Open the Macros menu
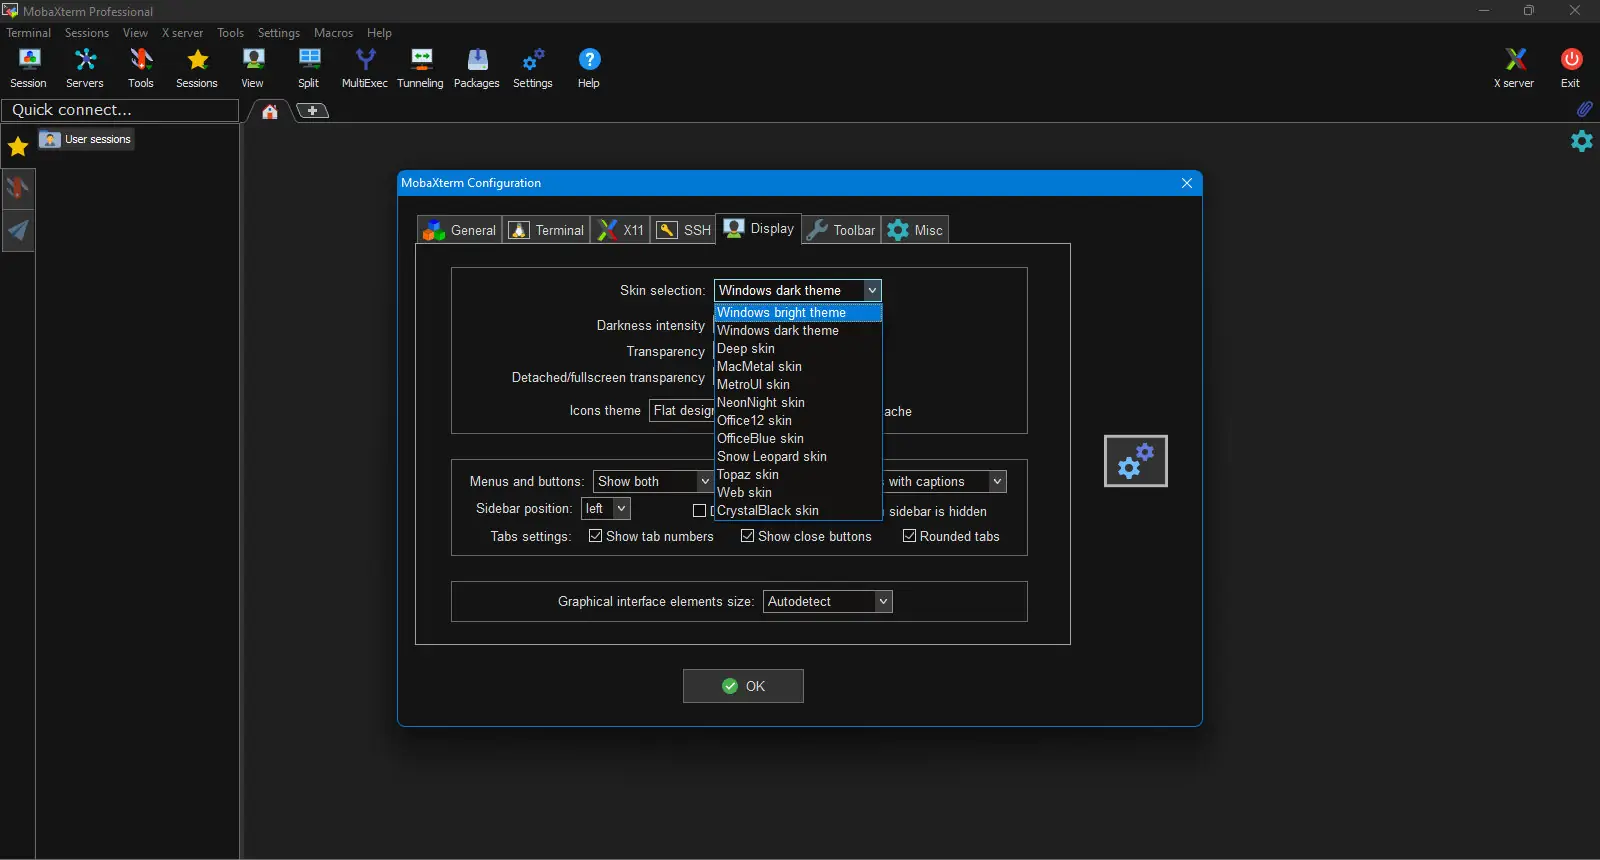Viewport: 1600px width, 860px height. pos(333,33)
